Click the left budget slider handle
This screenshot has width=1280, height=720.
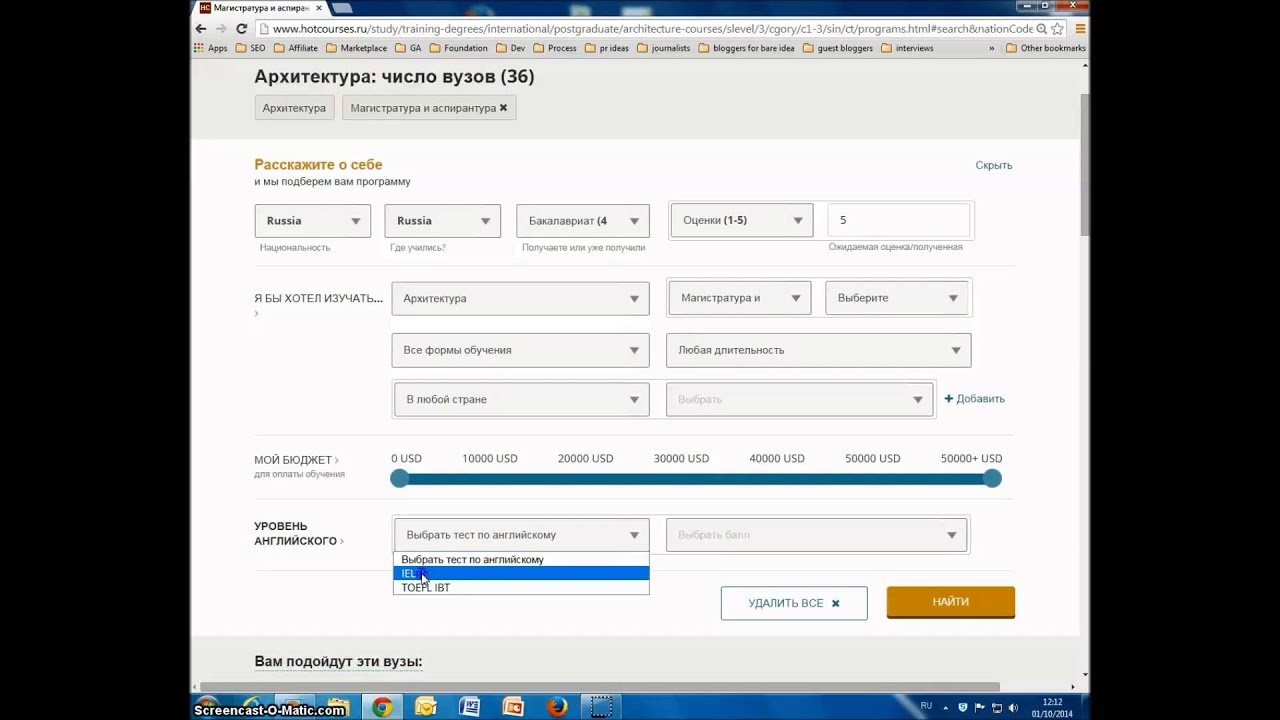point(400,479)
